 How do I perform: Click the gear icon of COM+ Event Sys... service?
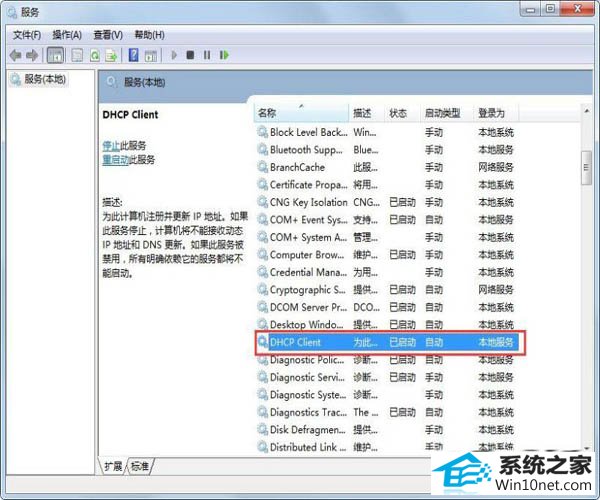[x=262, y=220]
